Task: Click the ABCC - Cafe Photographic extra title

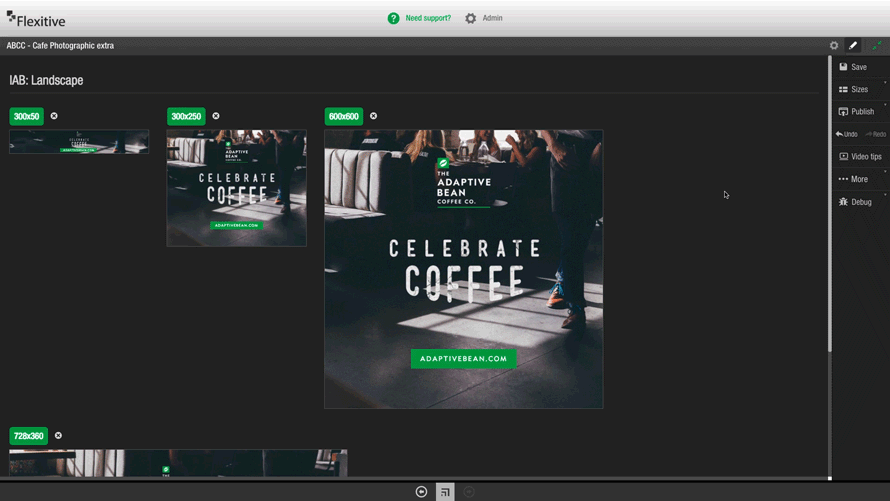Action: click(60, 45)
